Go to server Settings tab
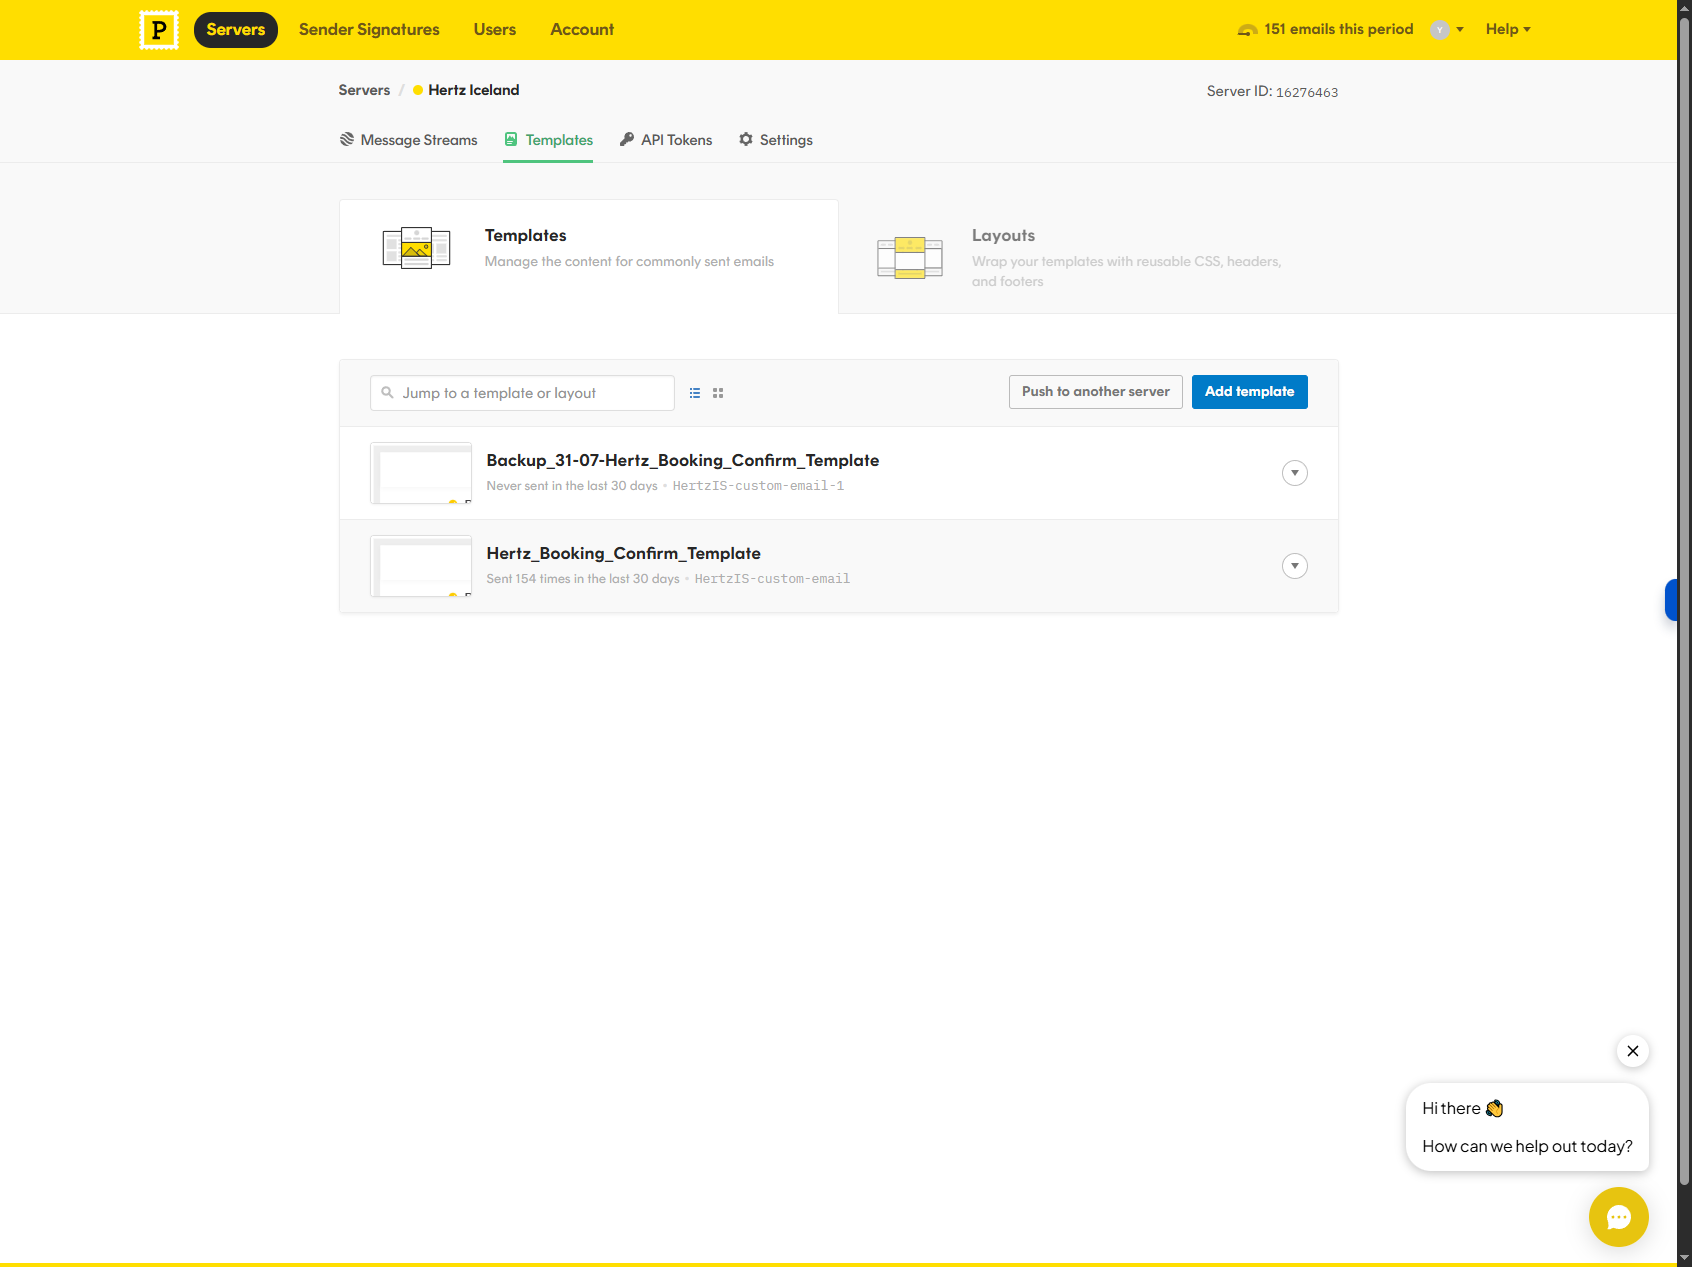This screenshot has width=1692, height=1267. point(776,140)
